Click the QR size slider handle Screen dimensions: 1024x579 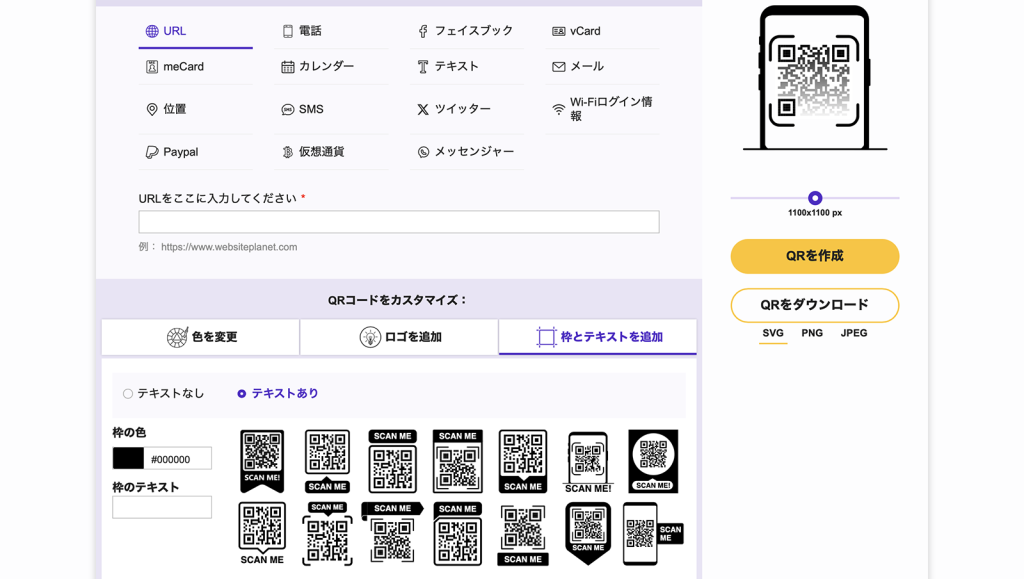point(814,198)
